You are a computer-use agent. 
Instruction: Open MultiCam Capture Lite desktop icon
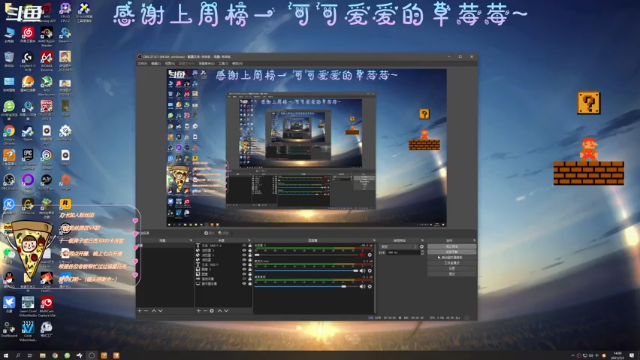[x=46, y=306]
